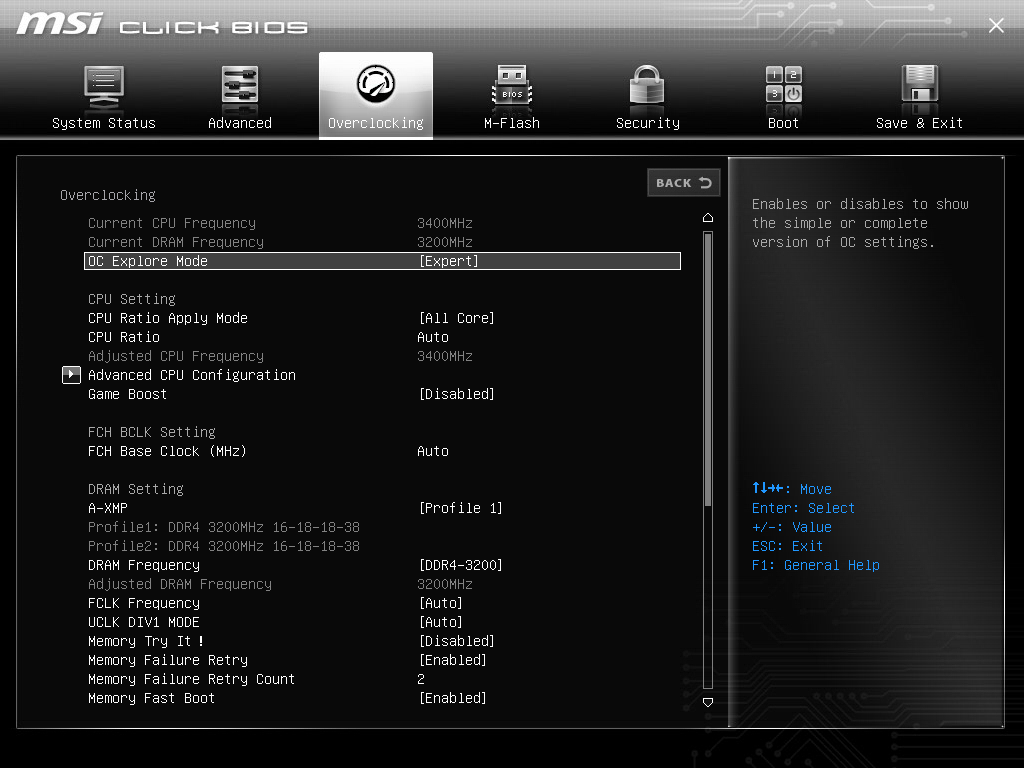The height and width of the screenshot is (768, 1024).
Task: Open the Security padlock icon
Action: (x=647, y=86)
